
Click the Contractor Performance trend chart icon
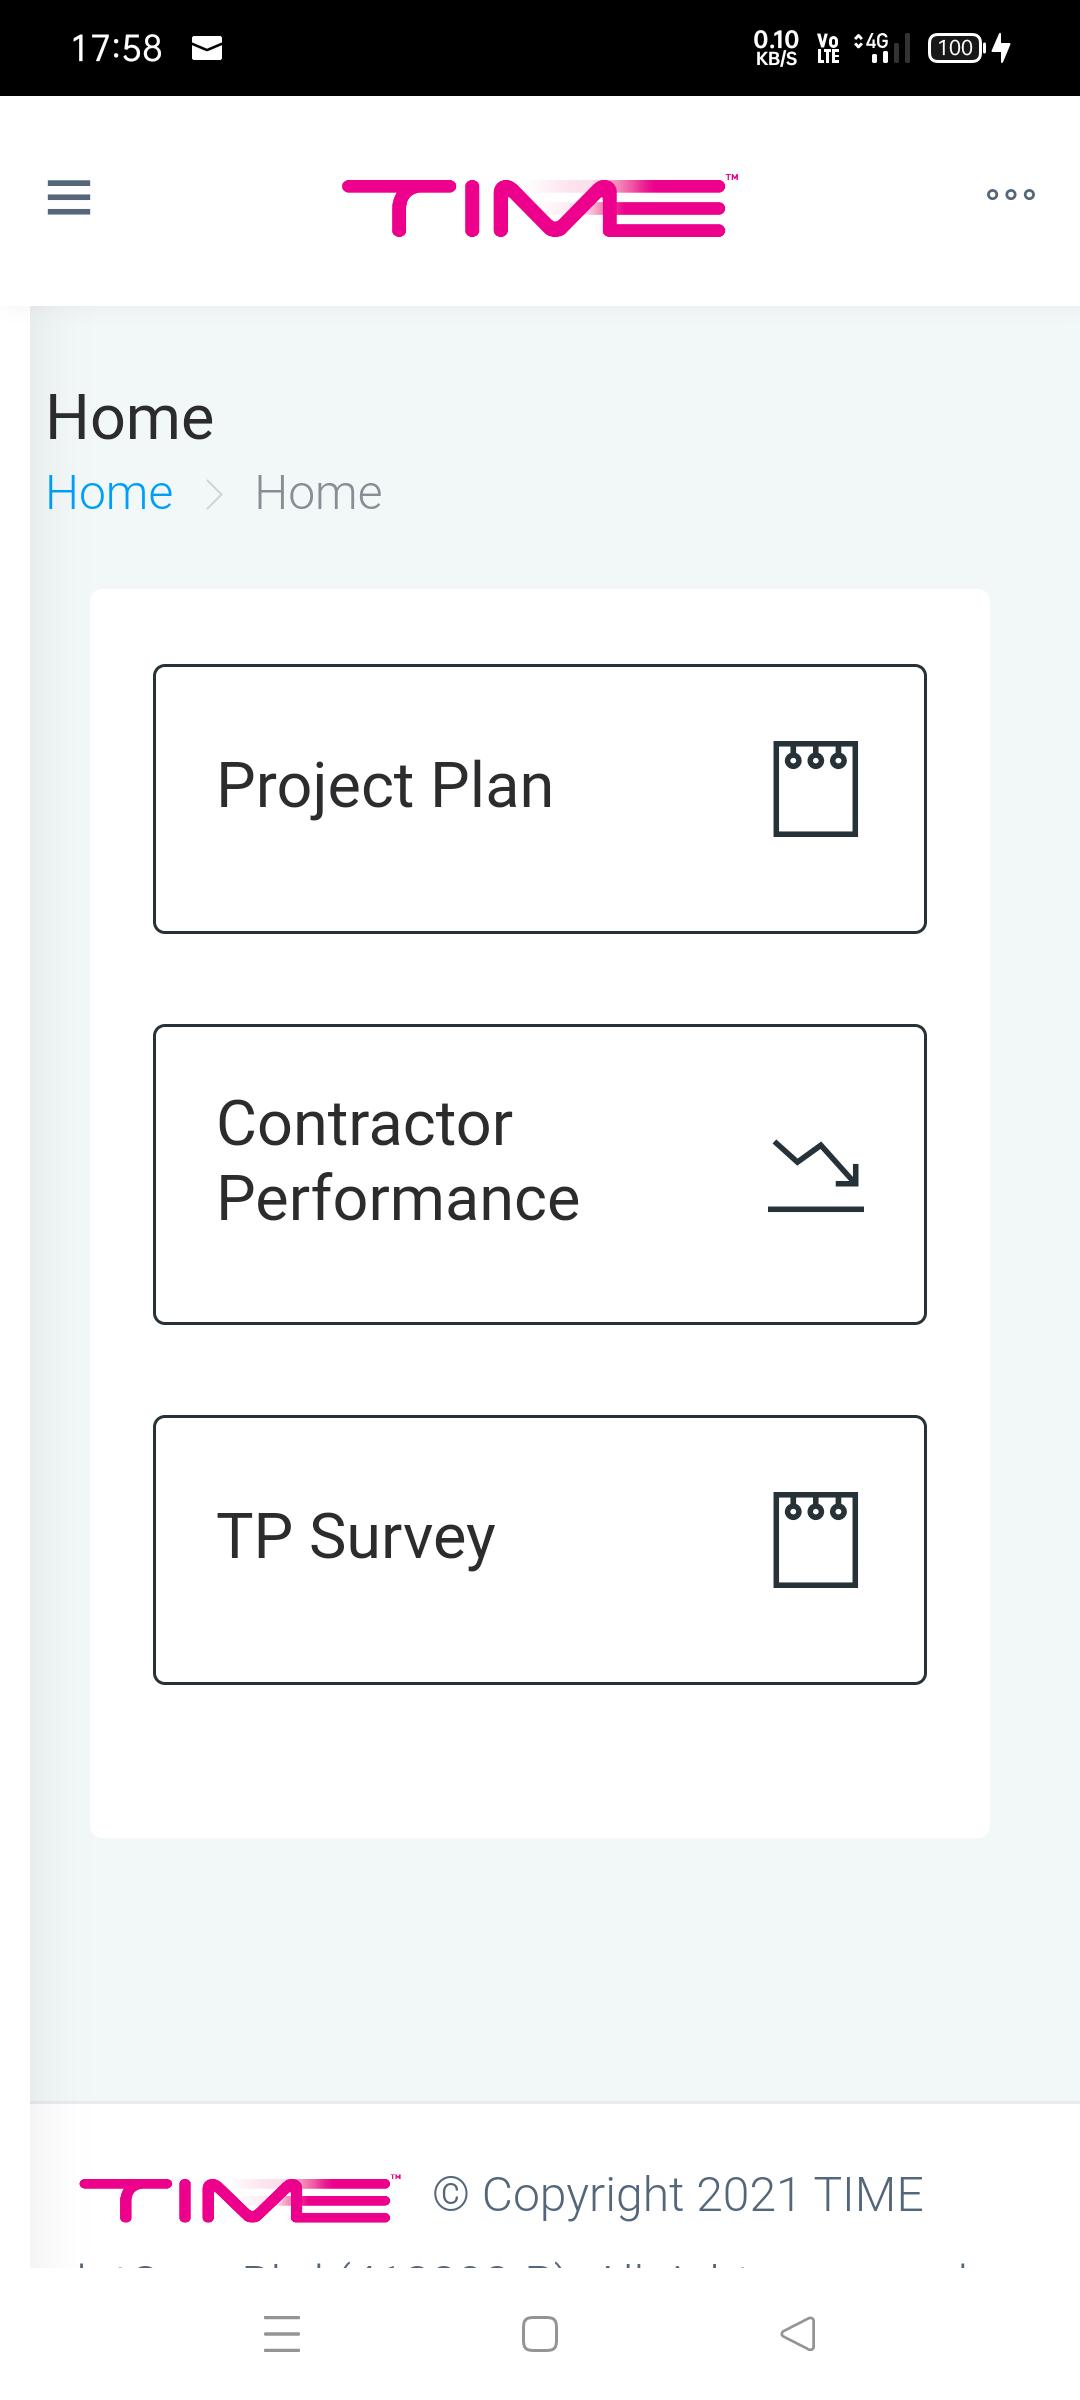(x=816, y=1175)
